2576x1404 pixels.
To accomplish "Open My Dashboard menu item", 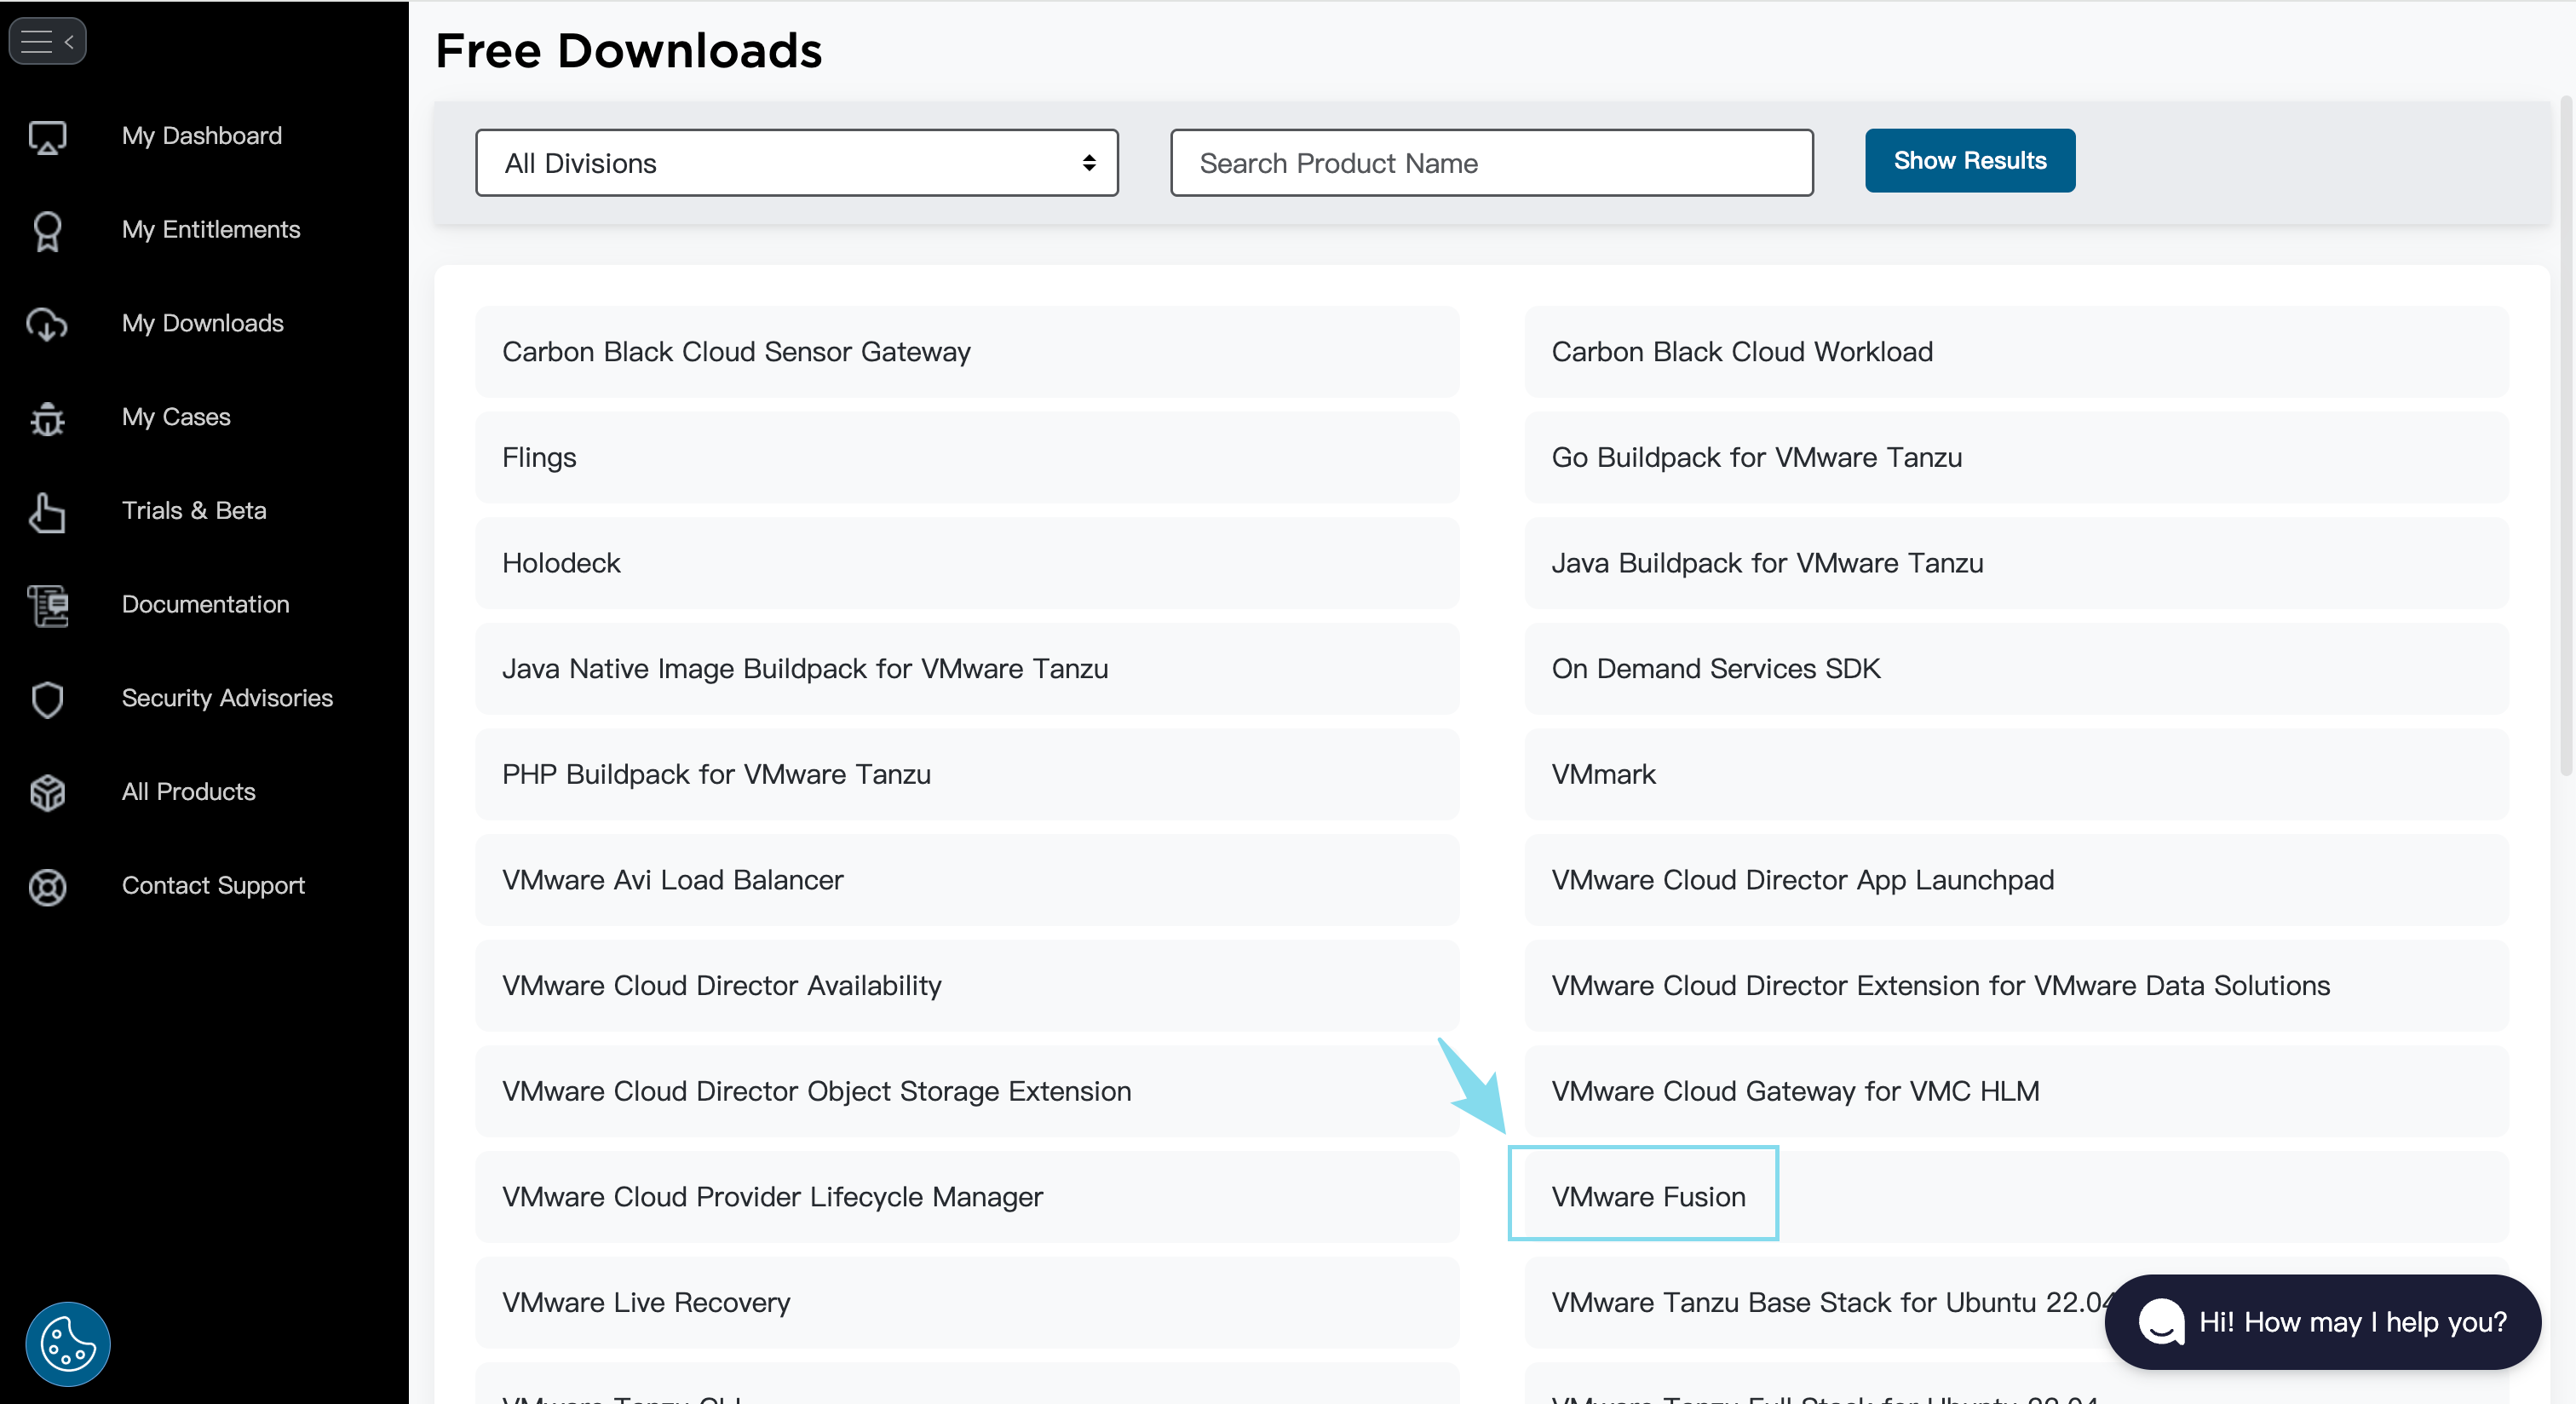I will coord(202,136).
